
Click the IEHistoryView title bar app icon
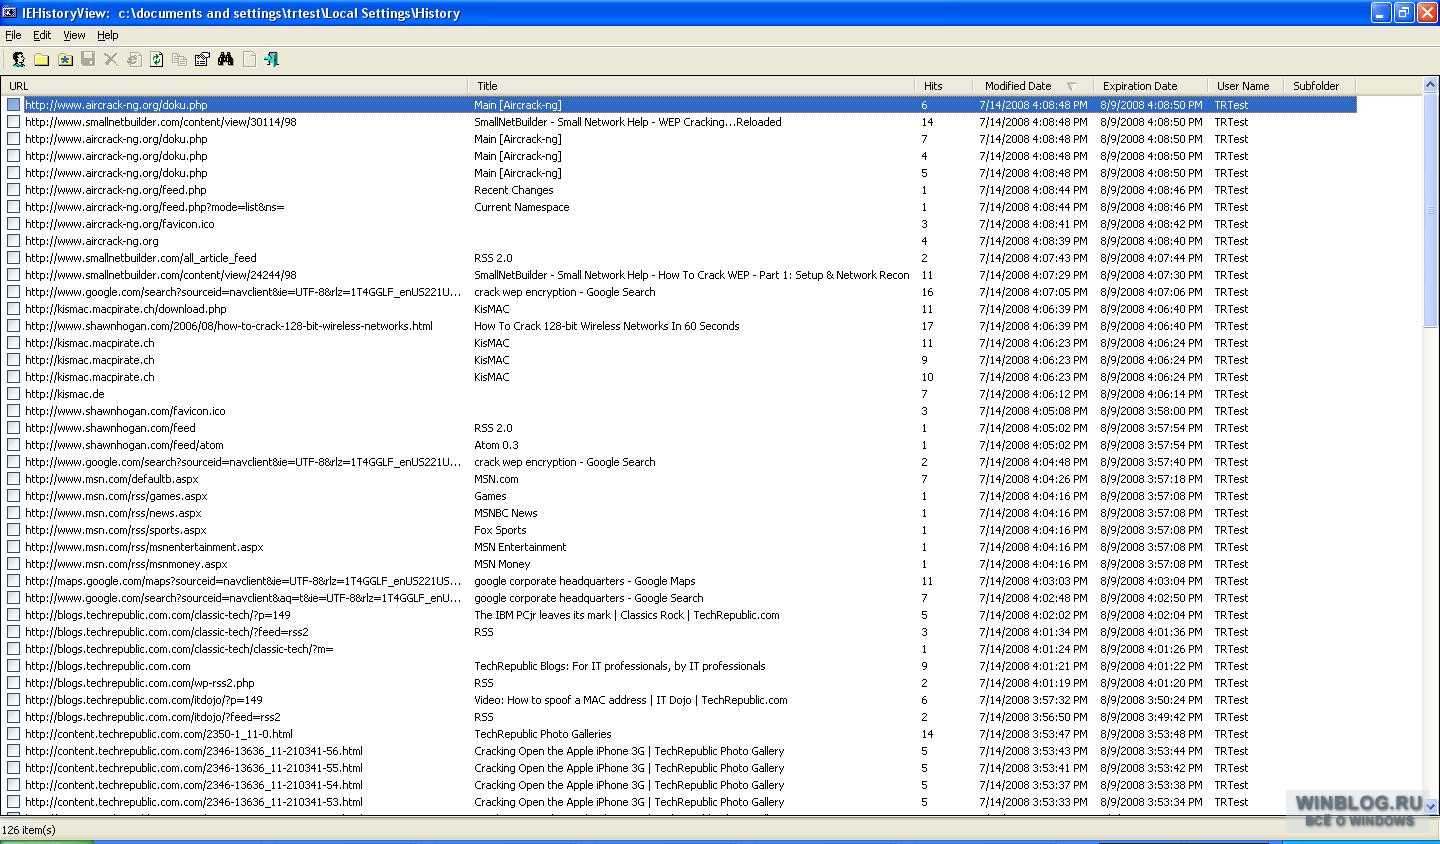[x=10, y=12]
